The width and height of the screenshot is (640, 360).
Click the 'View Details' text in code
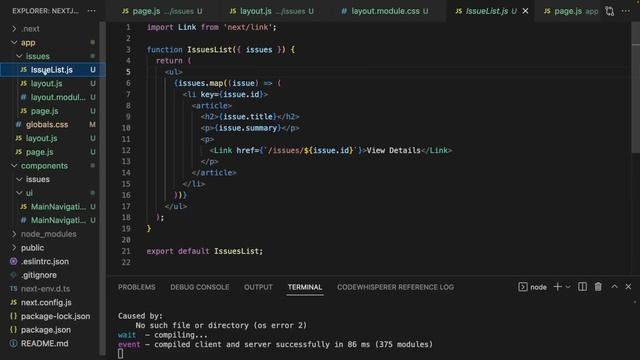coord(393,150)
